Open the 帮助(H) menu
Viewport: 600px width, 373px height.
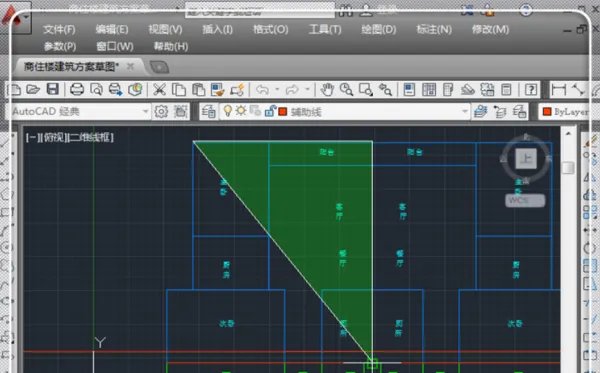coord(171,47)
